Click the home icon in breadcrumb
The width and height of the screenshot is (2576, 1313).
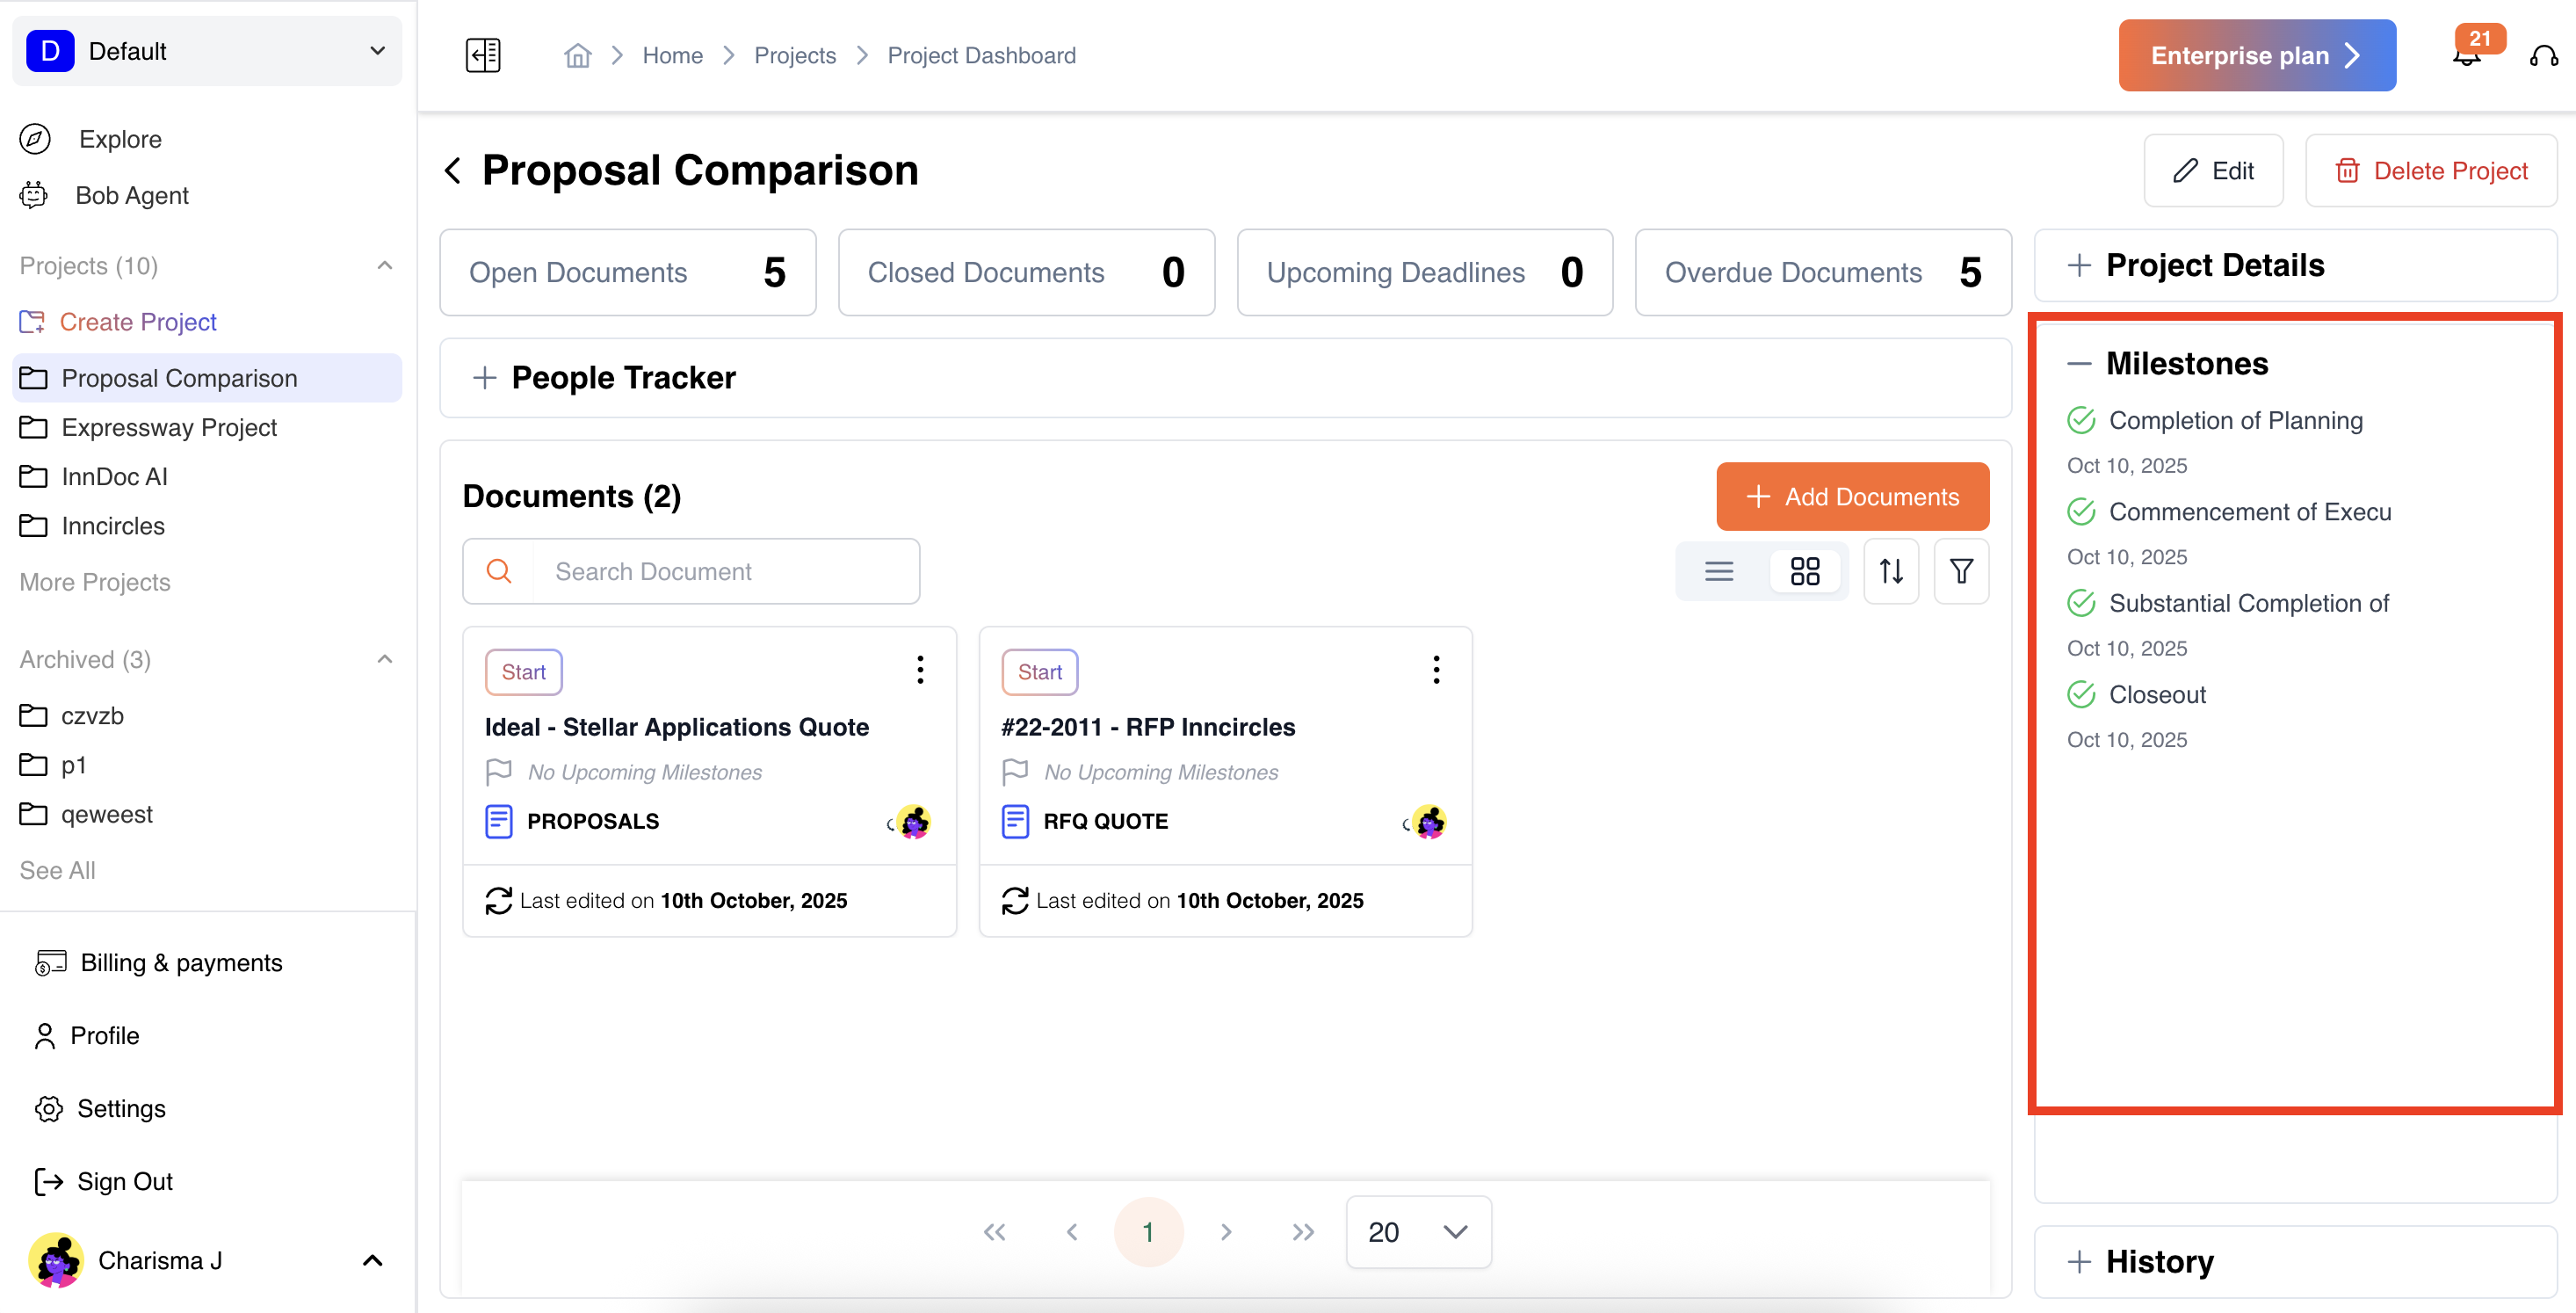tap(577, 55)
